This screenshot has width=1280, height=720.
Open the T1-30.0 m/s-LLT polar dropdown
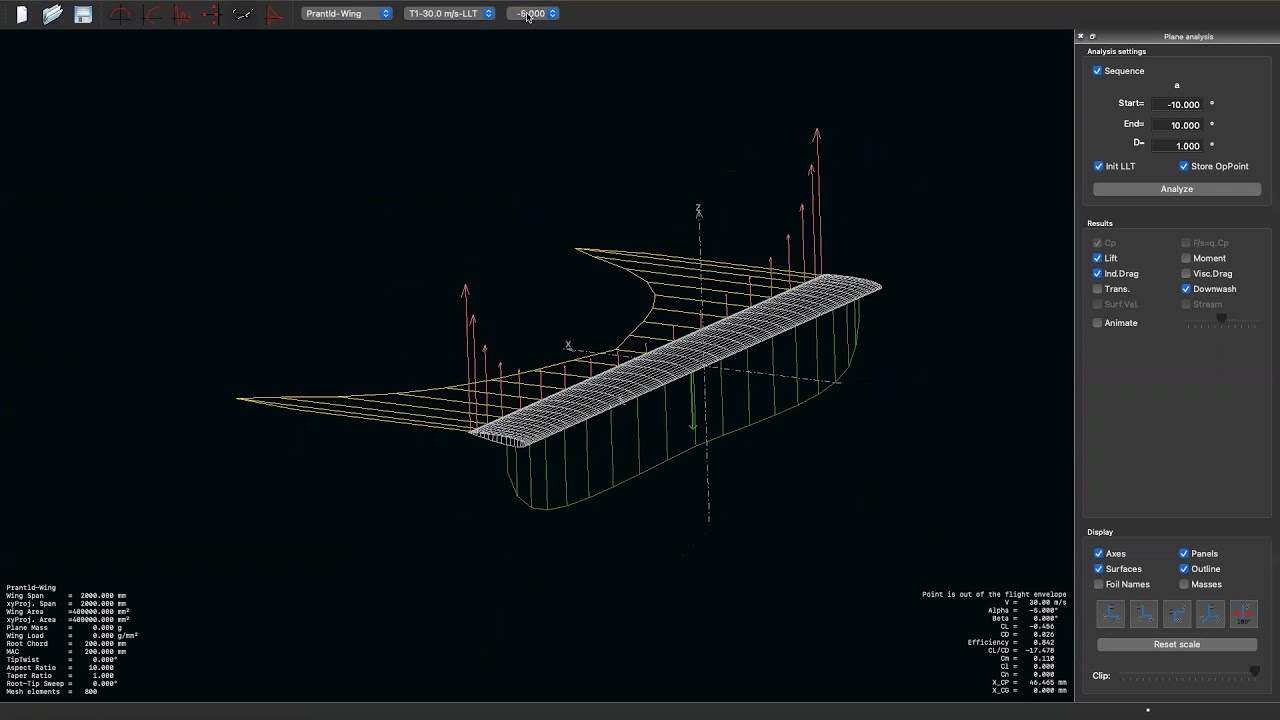tap(450, 14)
